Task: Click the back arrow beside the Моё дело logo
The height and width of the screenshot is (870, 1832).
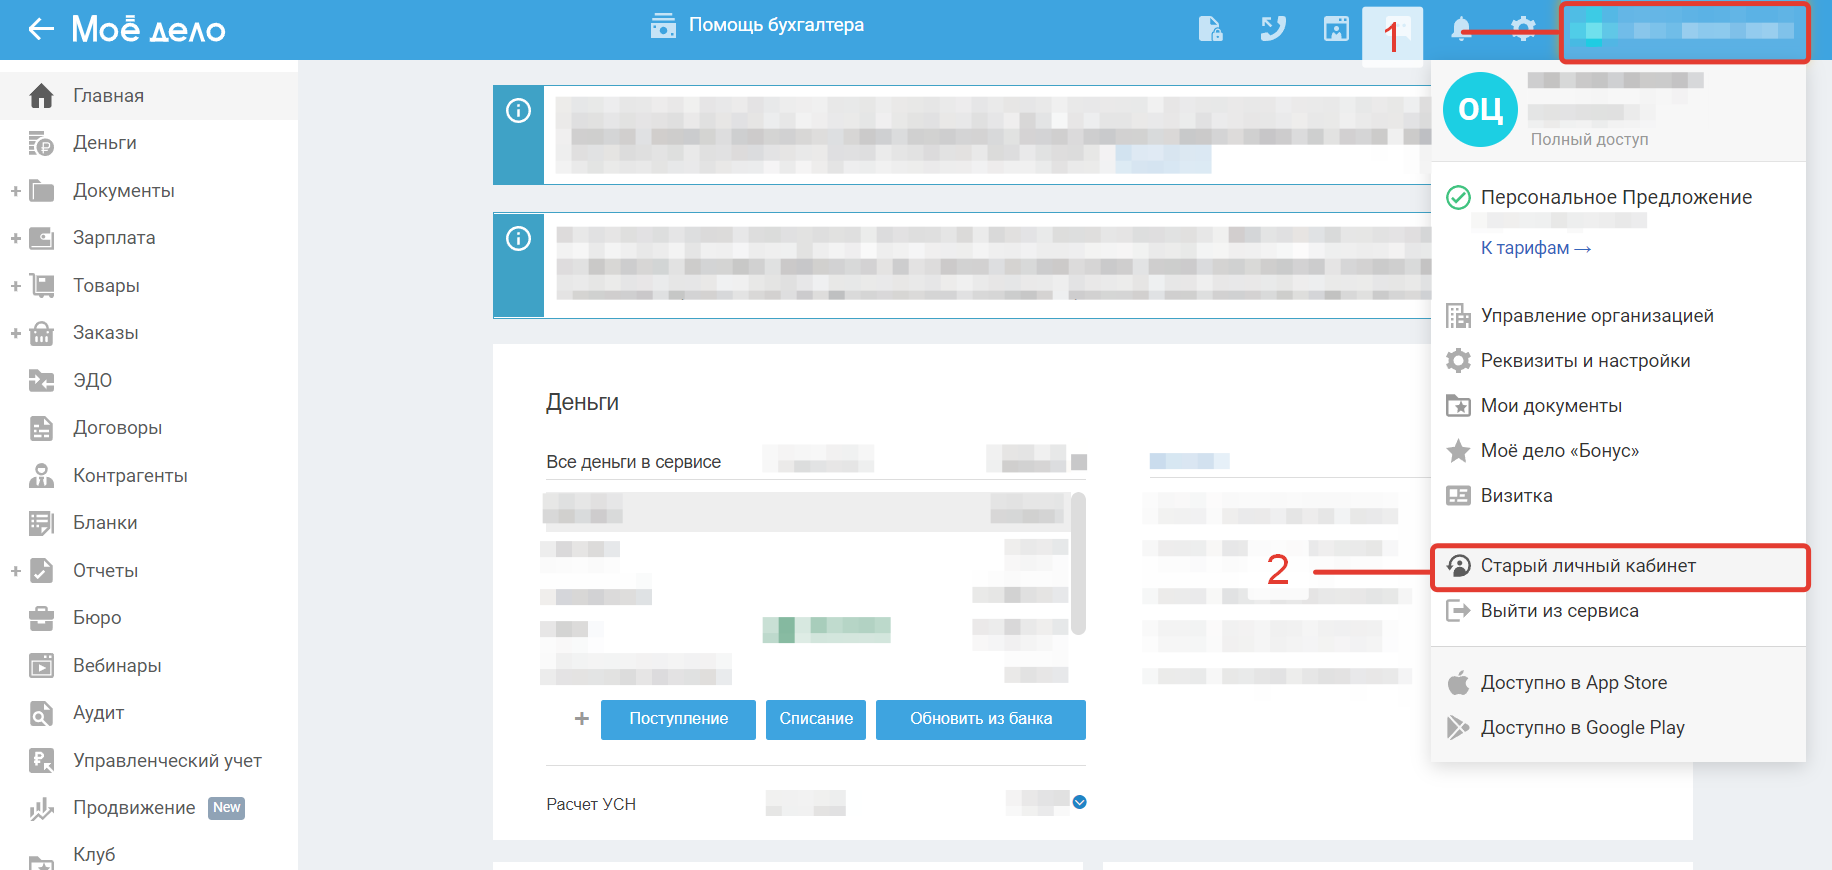Action: [x=41, y=29]
